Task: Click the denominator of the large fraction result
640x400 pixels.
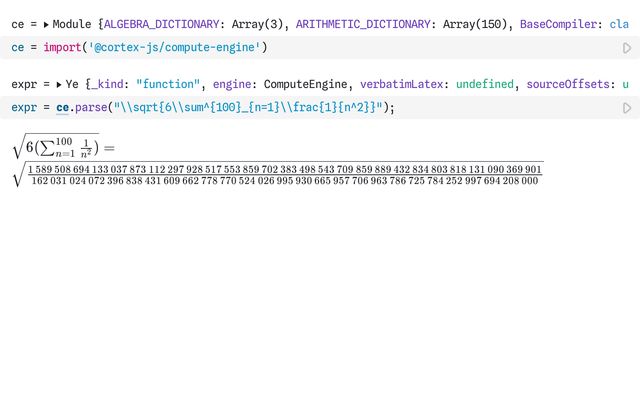Action: tap(284, 180)
